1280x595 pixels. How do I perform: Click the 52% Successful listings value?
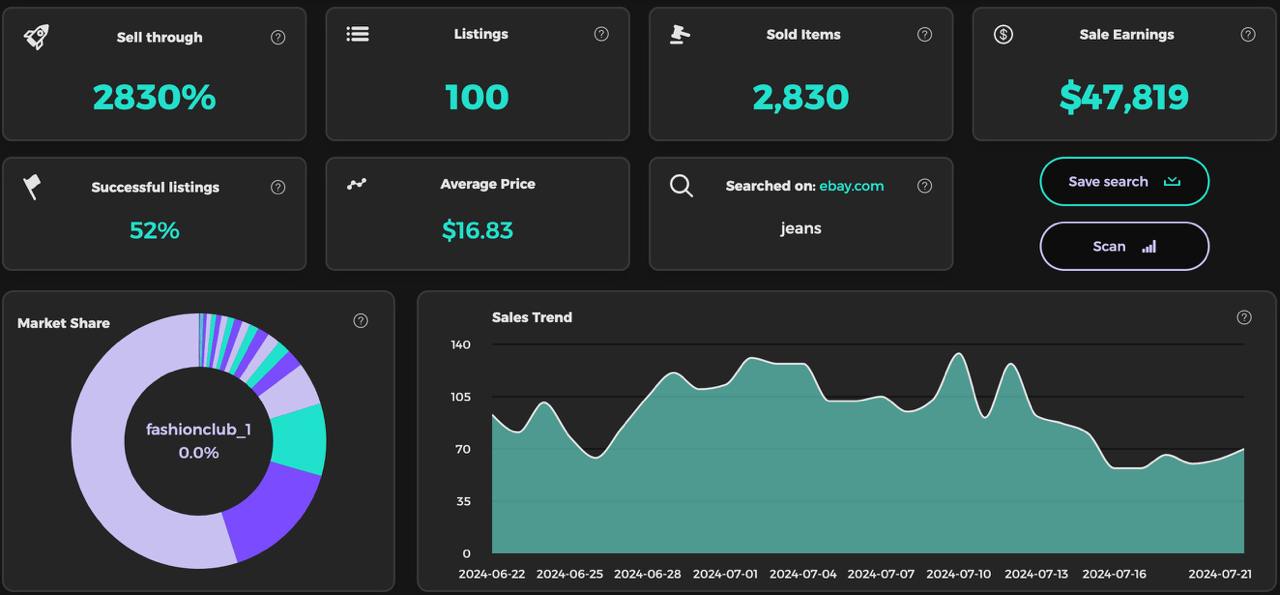click(154, 230)
